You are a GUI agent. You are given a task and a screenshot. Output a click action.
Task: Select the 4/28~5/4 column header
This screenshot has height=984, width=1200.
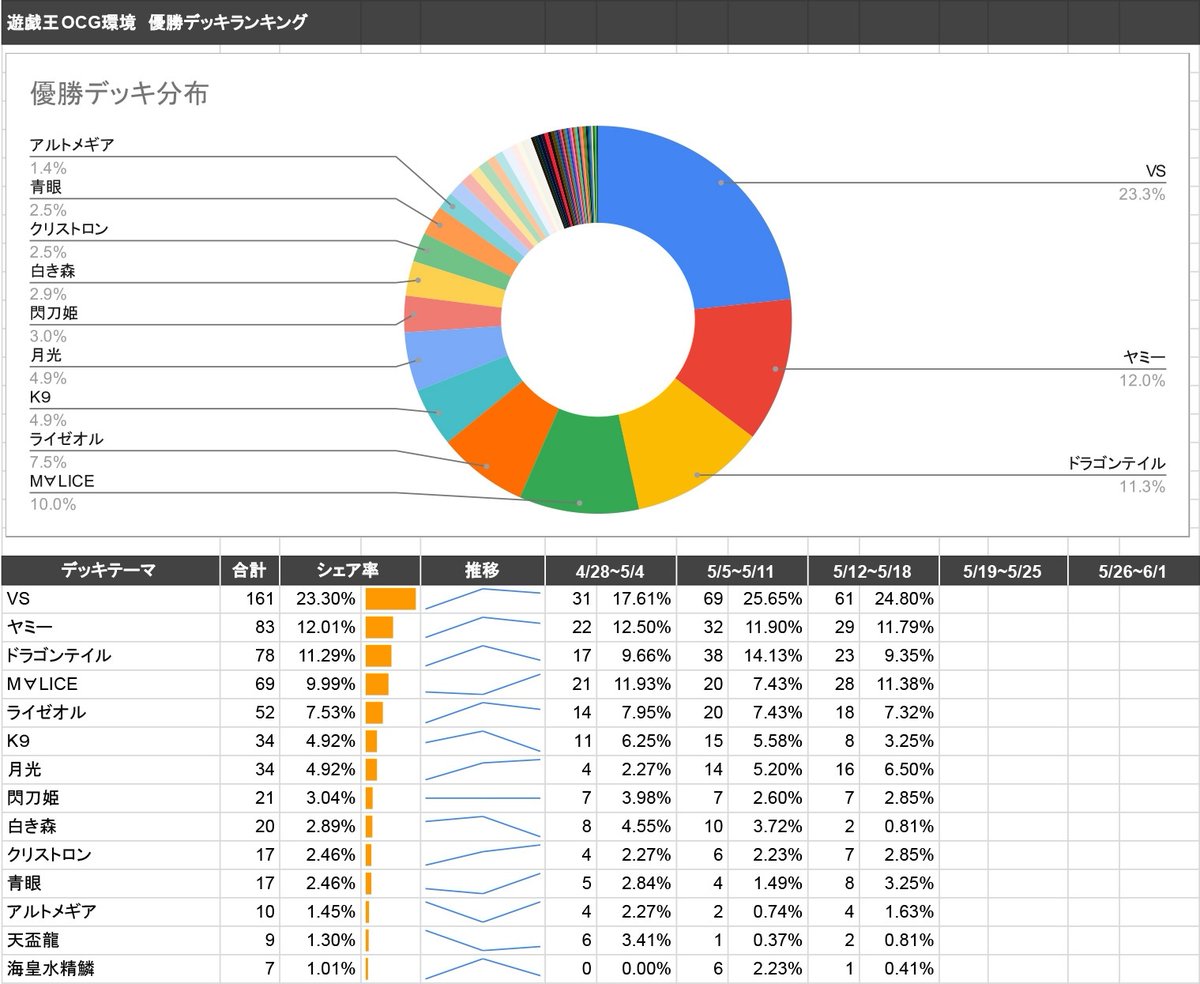point(610,570)
